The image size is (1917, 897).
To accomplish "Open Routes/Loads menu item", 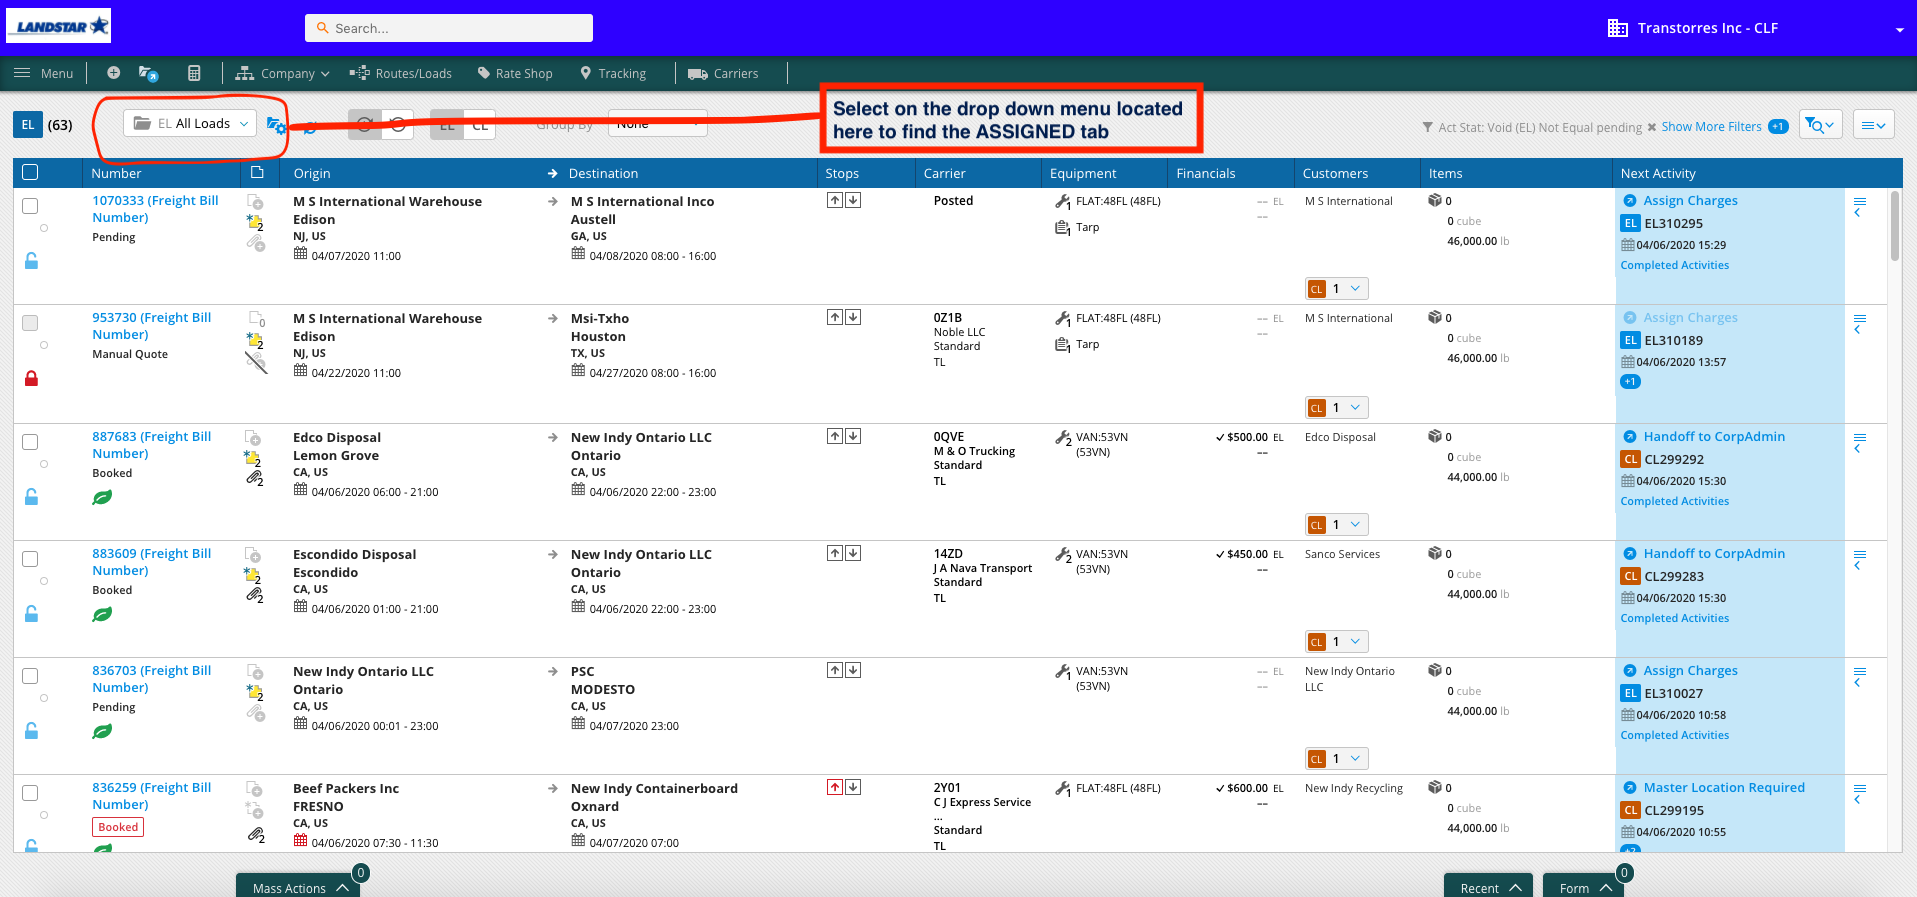I will 400,73.
